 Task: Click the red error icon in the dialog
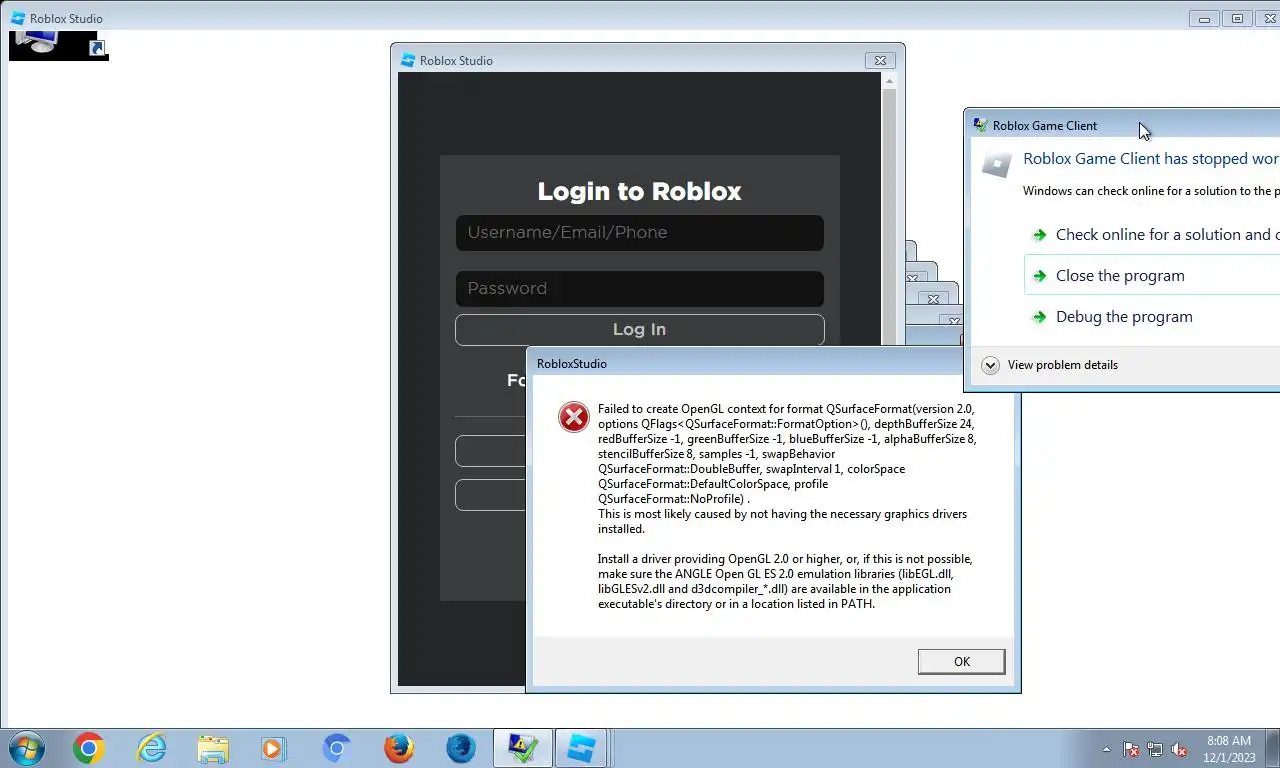[574, 417]
